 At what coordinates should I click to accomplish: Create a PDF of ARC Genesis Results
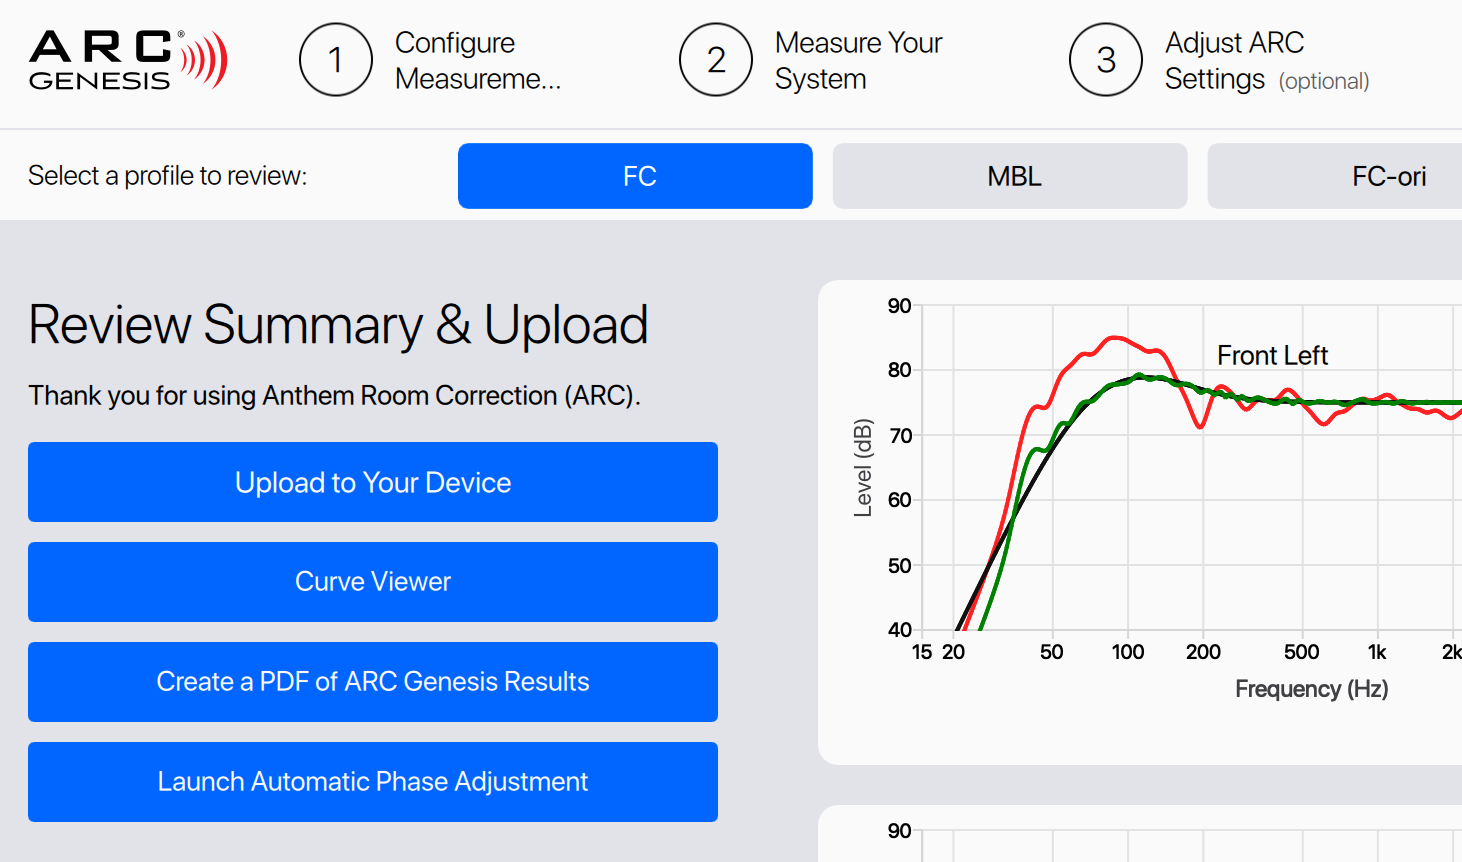373,682
